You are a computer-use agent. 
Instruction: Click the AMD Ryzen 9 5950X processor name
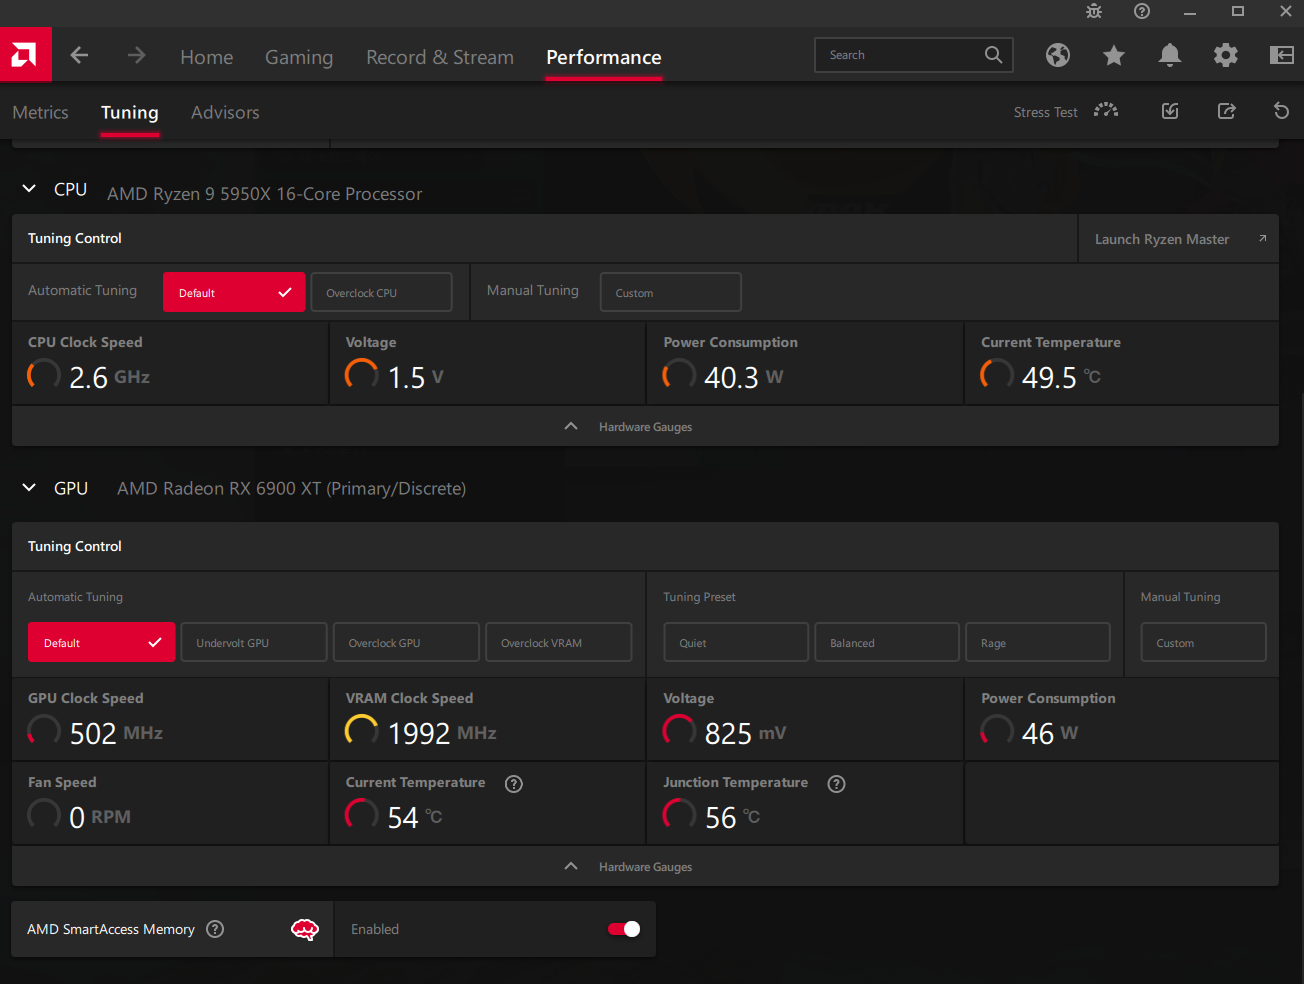[x=265, y=194]
